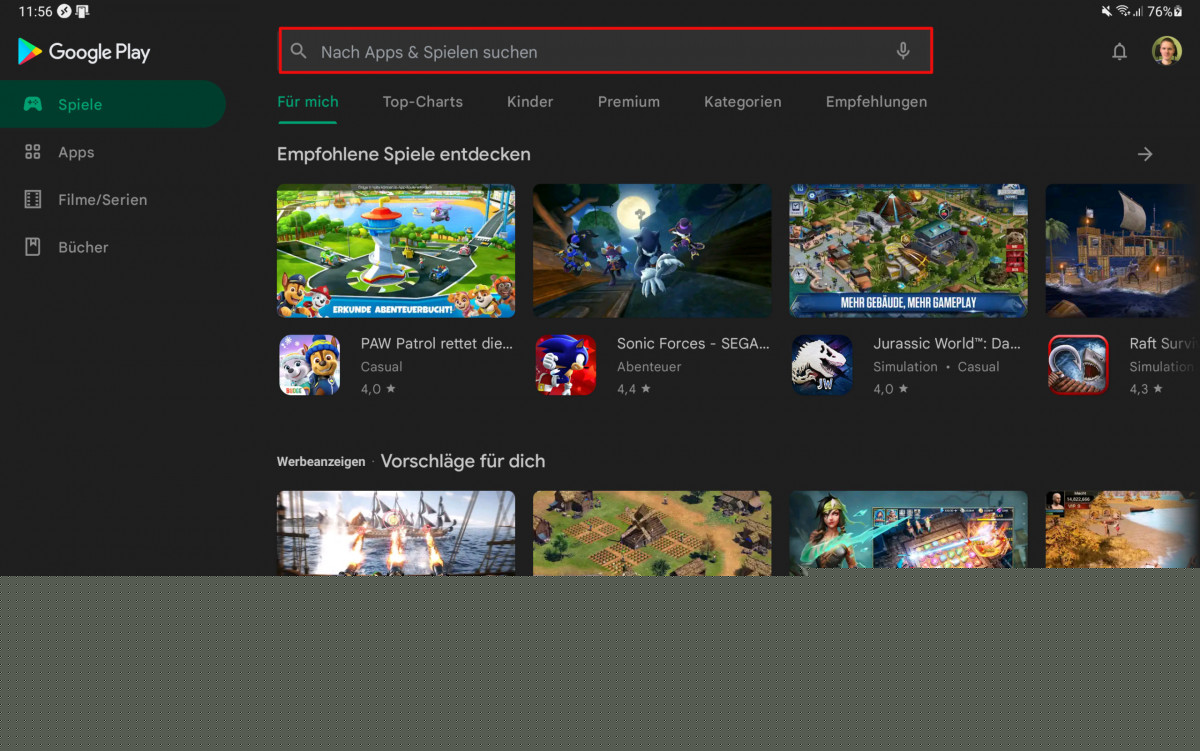Screen dimensions: 1200x751
Task: Open the Premium tab
Action: tap(629, 102)
